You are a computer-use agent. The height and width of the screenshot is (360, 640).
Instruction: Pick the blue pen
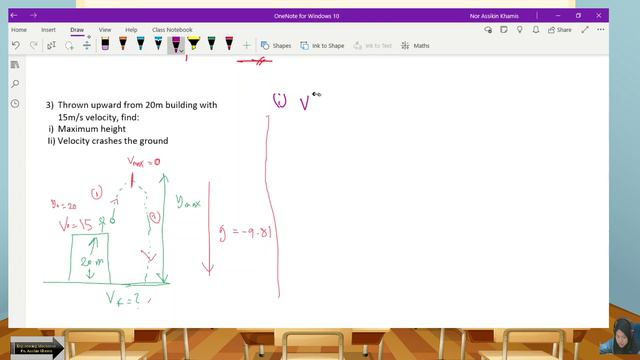140,44
